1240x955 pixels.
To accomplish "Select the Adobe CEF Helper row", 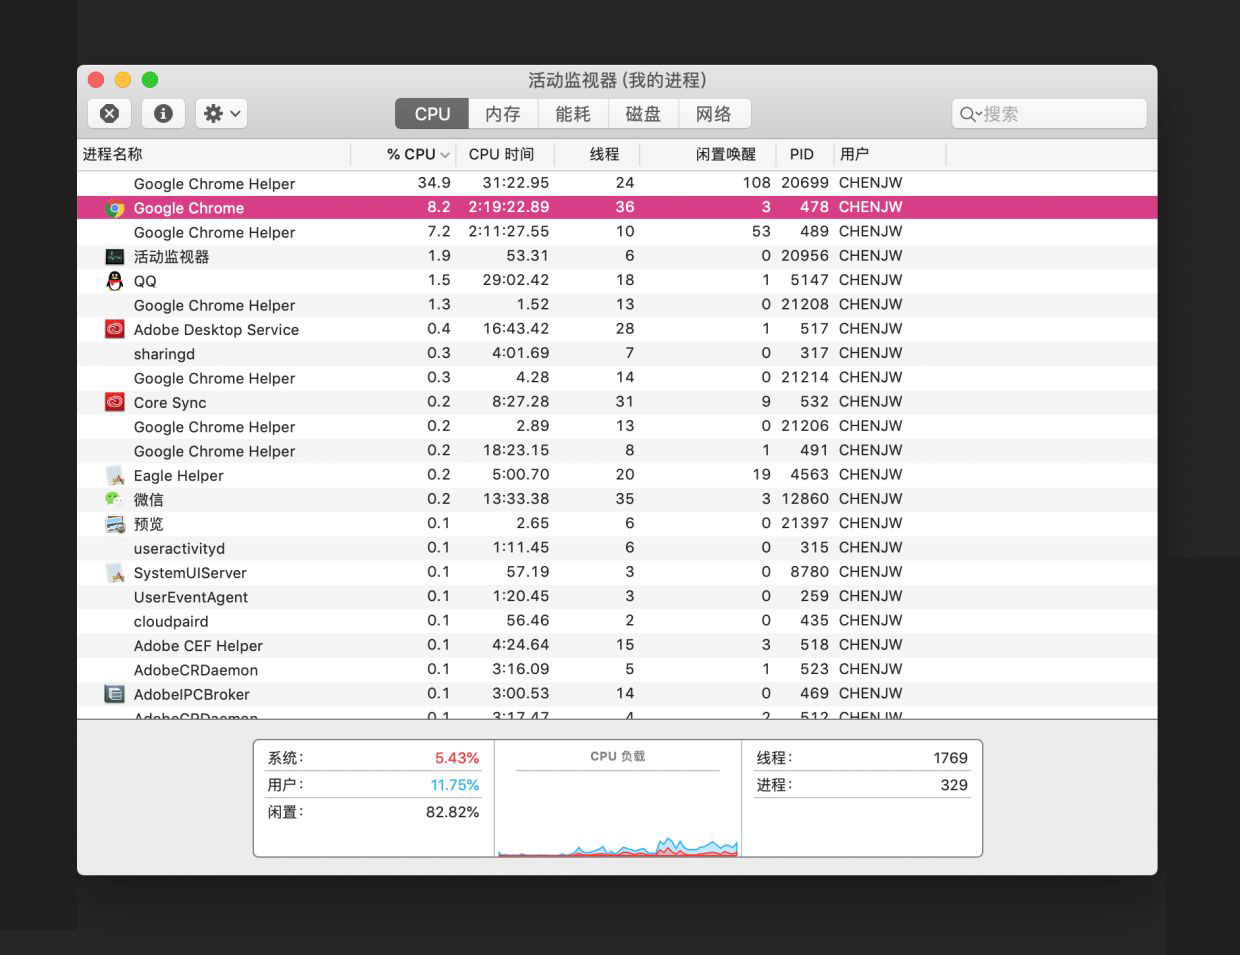I will tap(617, 645).
